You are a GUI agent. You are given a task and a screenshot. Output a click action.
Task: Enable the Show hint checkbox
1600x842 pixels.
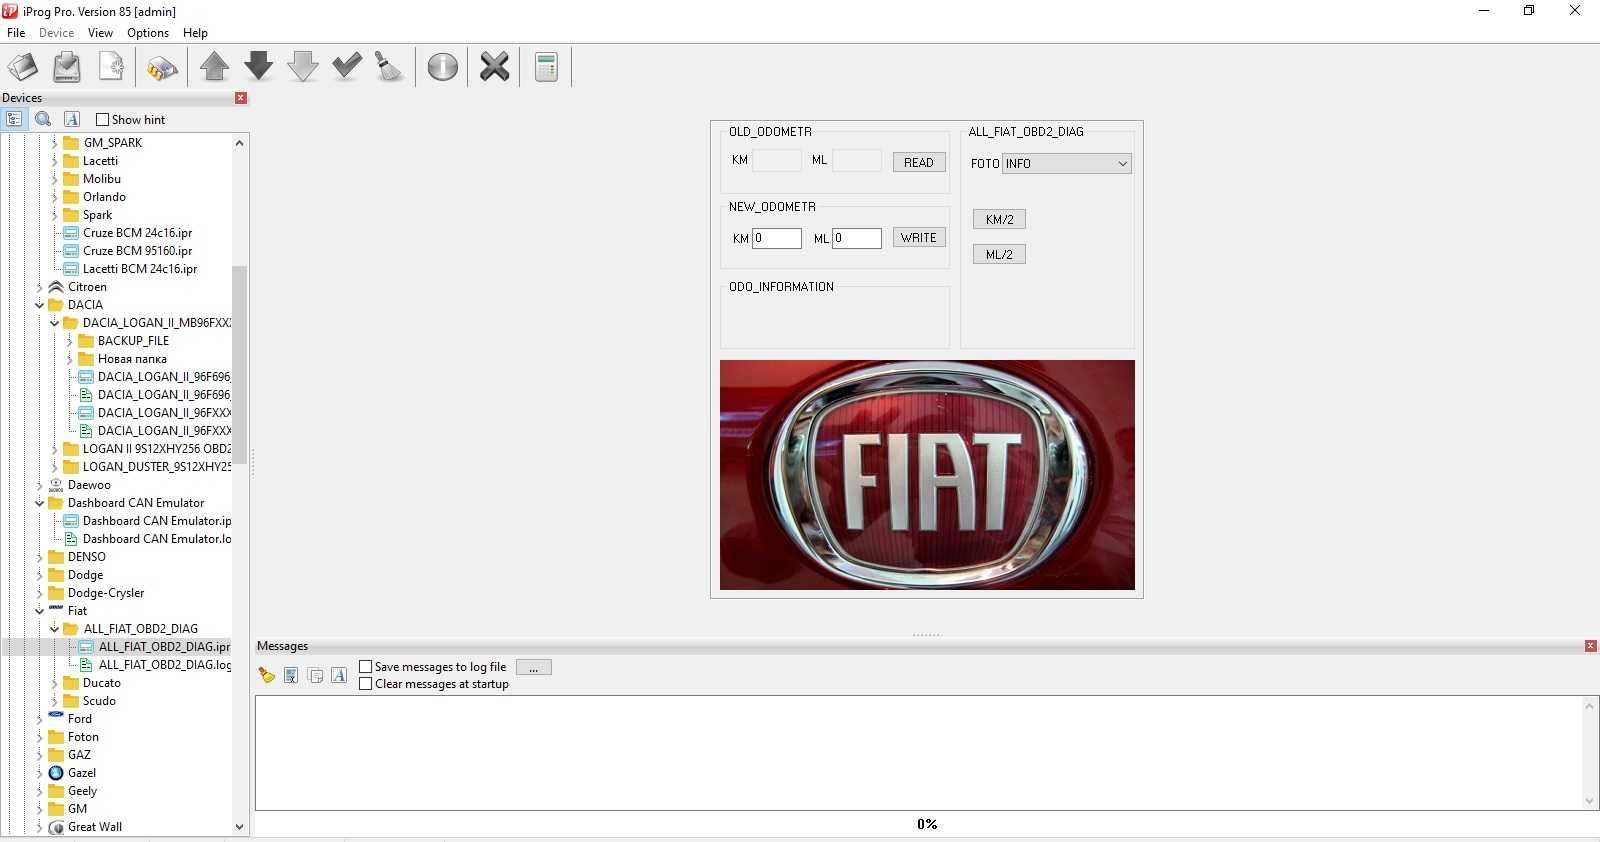click(102, 120)
